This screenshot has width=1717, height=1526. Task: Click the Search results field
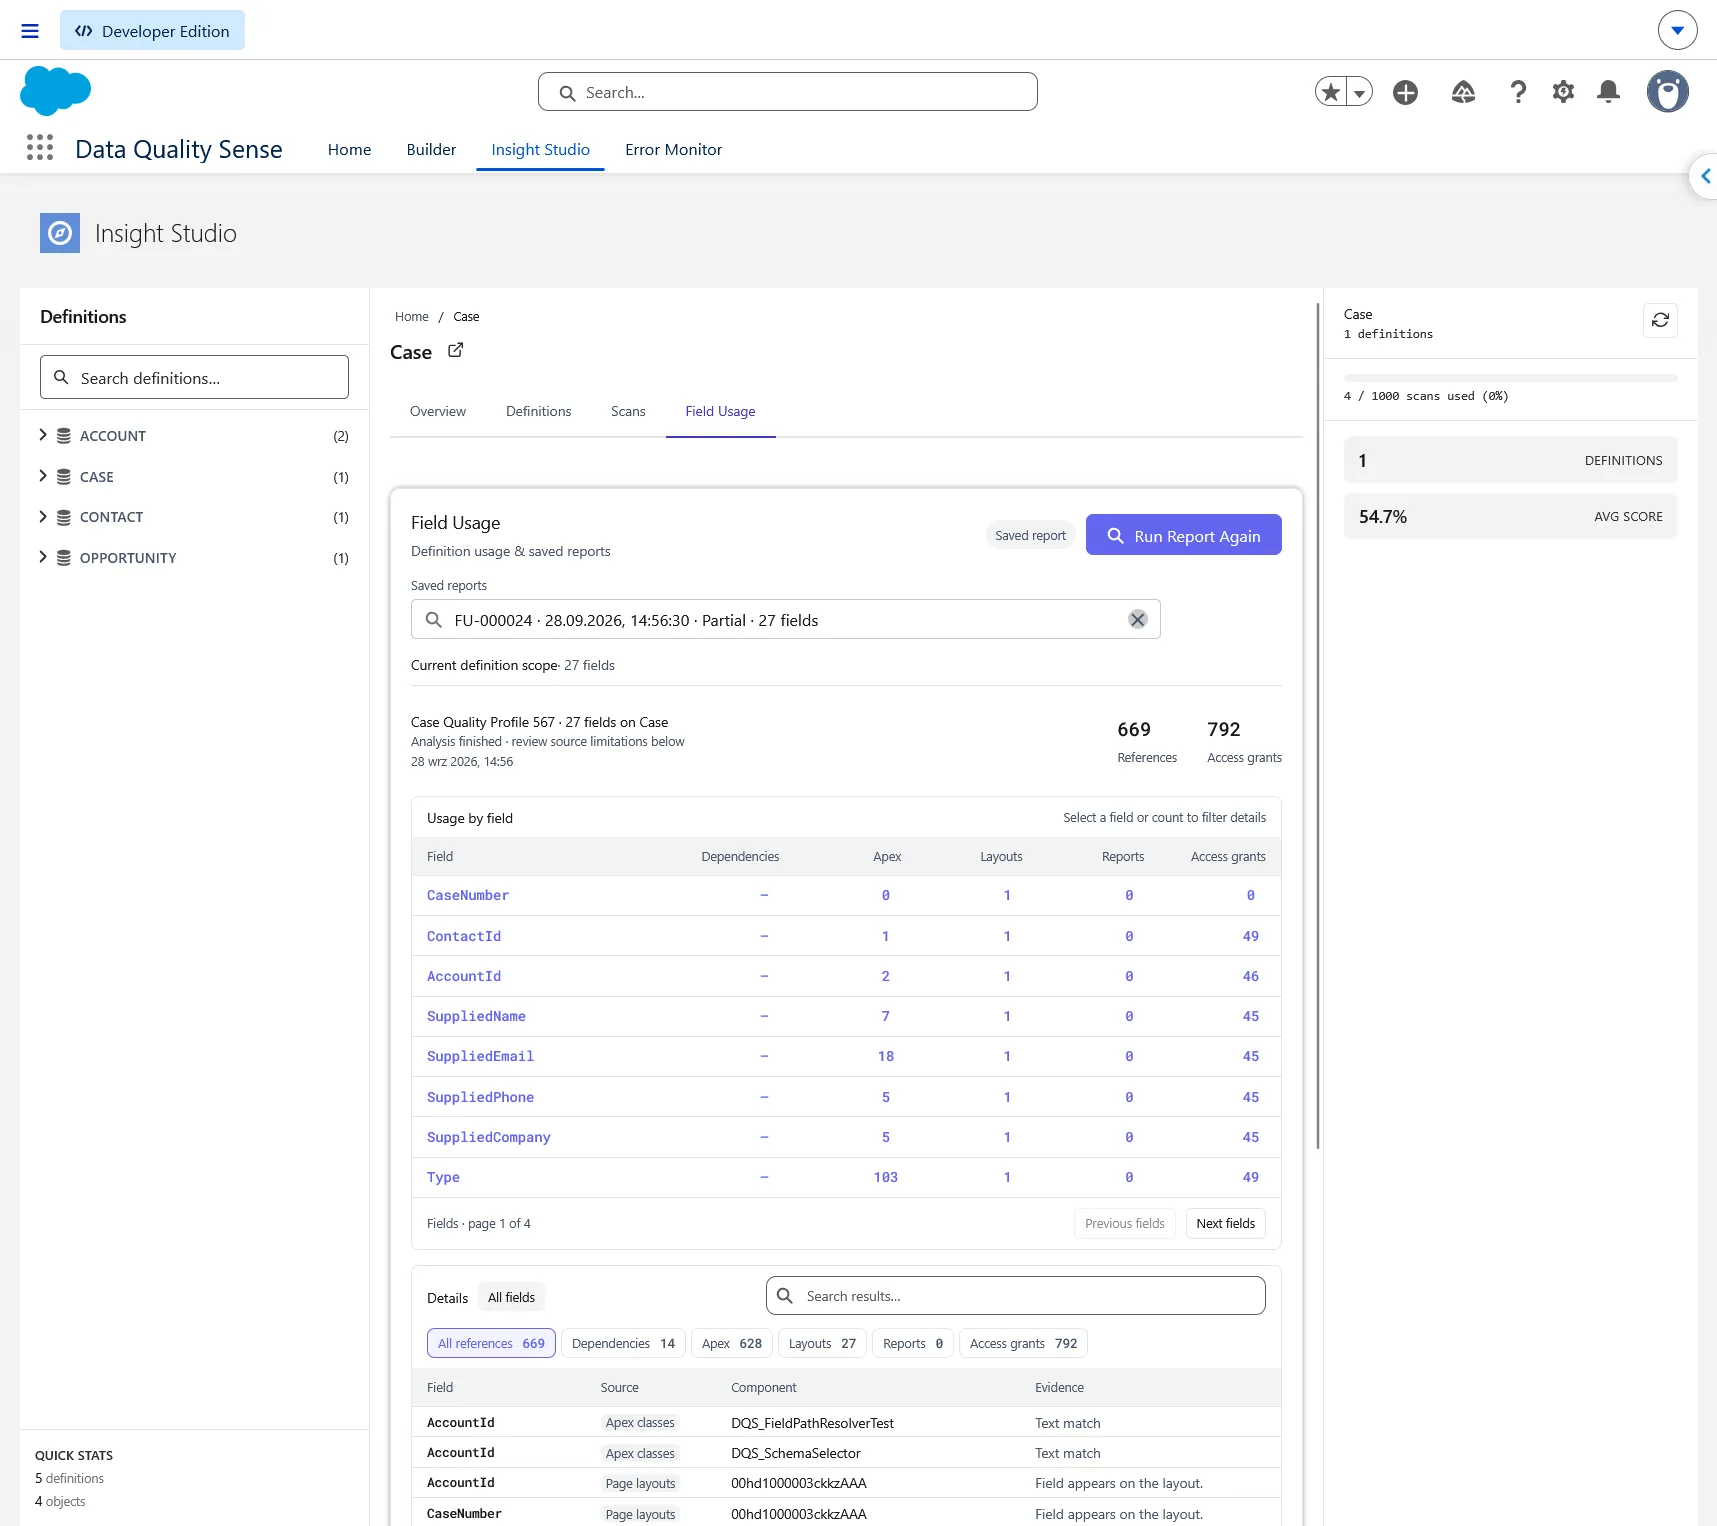[x=1016, y=1296]
